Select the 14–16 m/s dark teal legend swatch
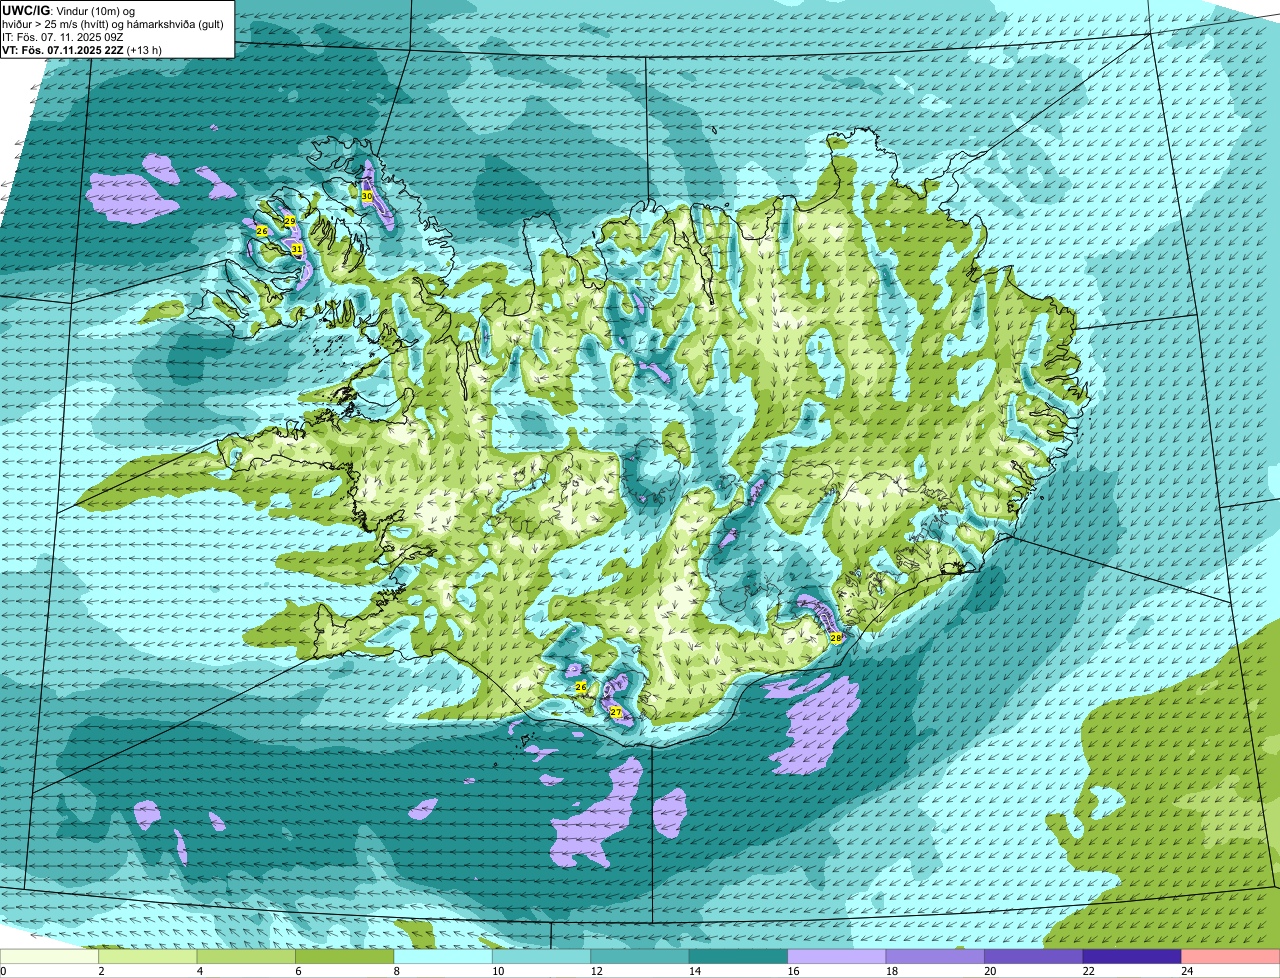This screenshot has height=978, width=1280. click(x=739, y=957)
